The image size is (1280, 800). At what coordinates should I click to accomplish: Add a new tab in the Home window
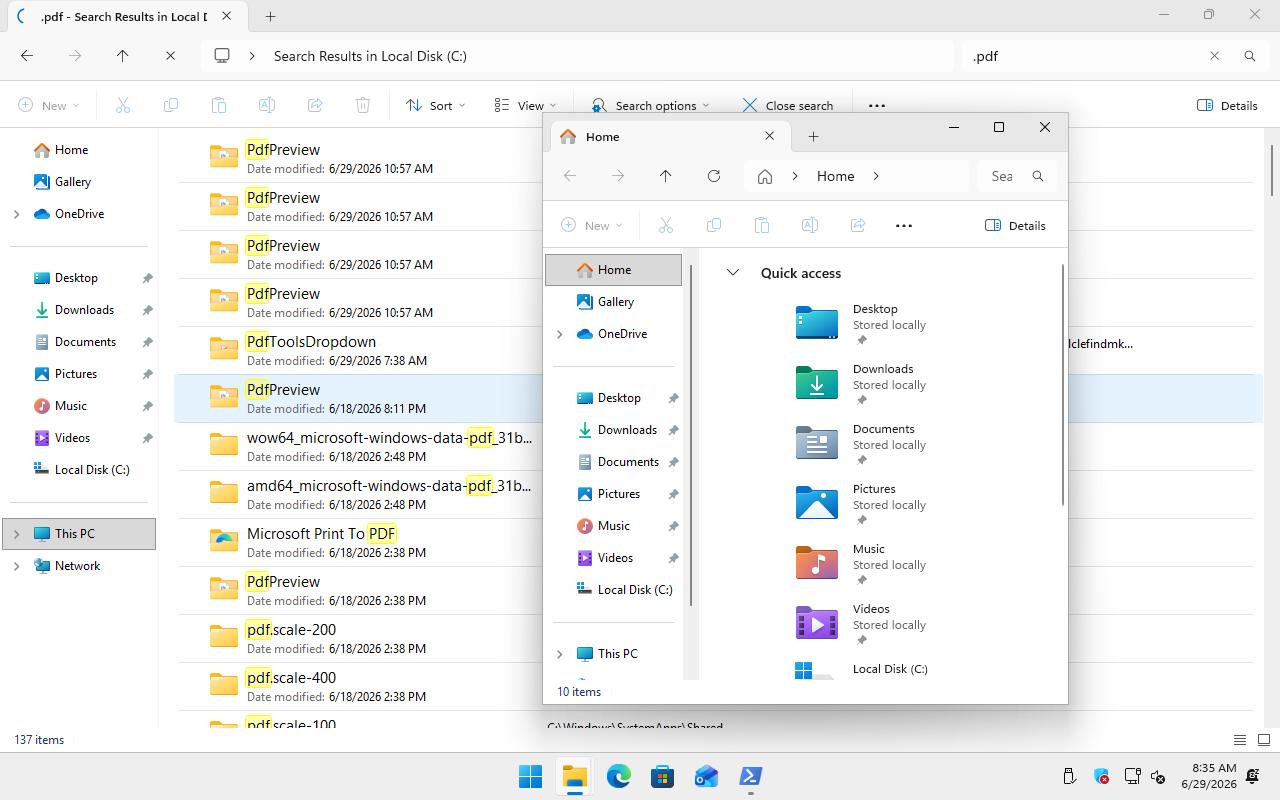(813, 136)
